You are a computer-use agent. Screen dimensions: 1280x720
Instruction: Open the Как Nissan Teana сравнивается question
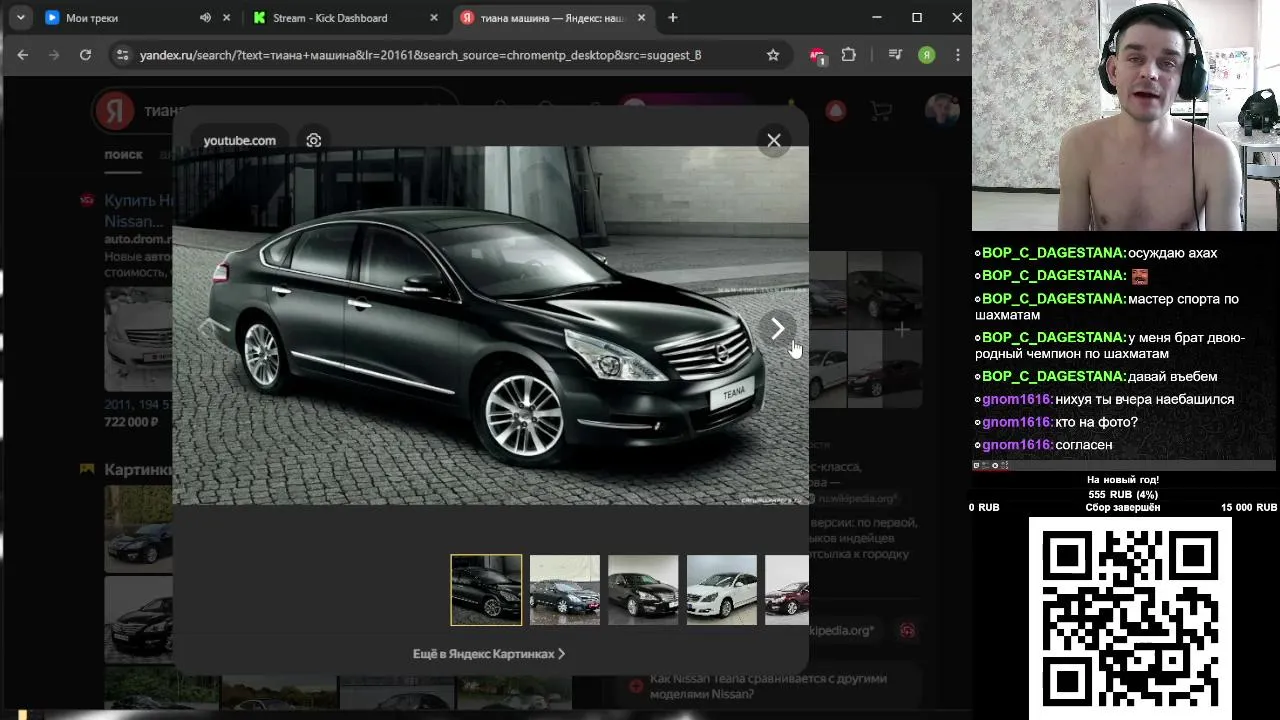click(x=768, y=686)
